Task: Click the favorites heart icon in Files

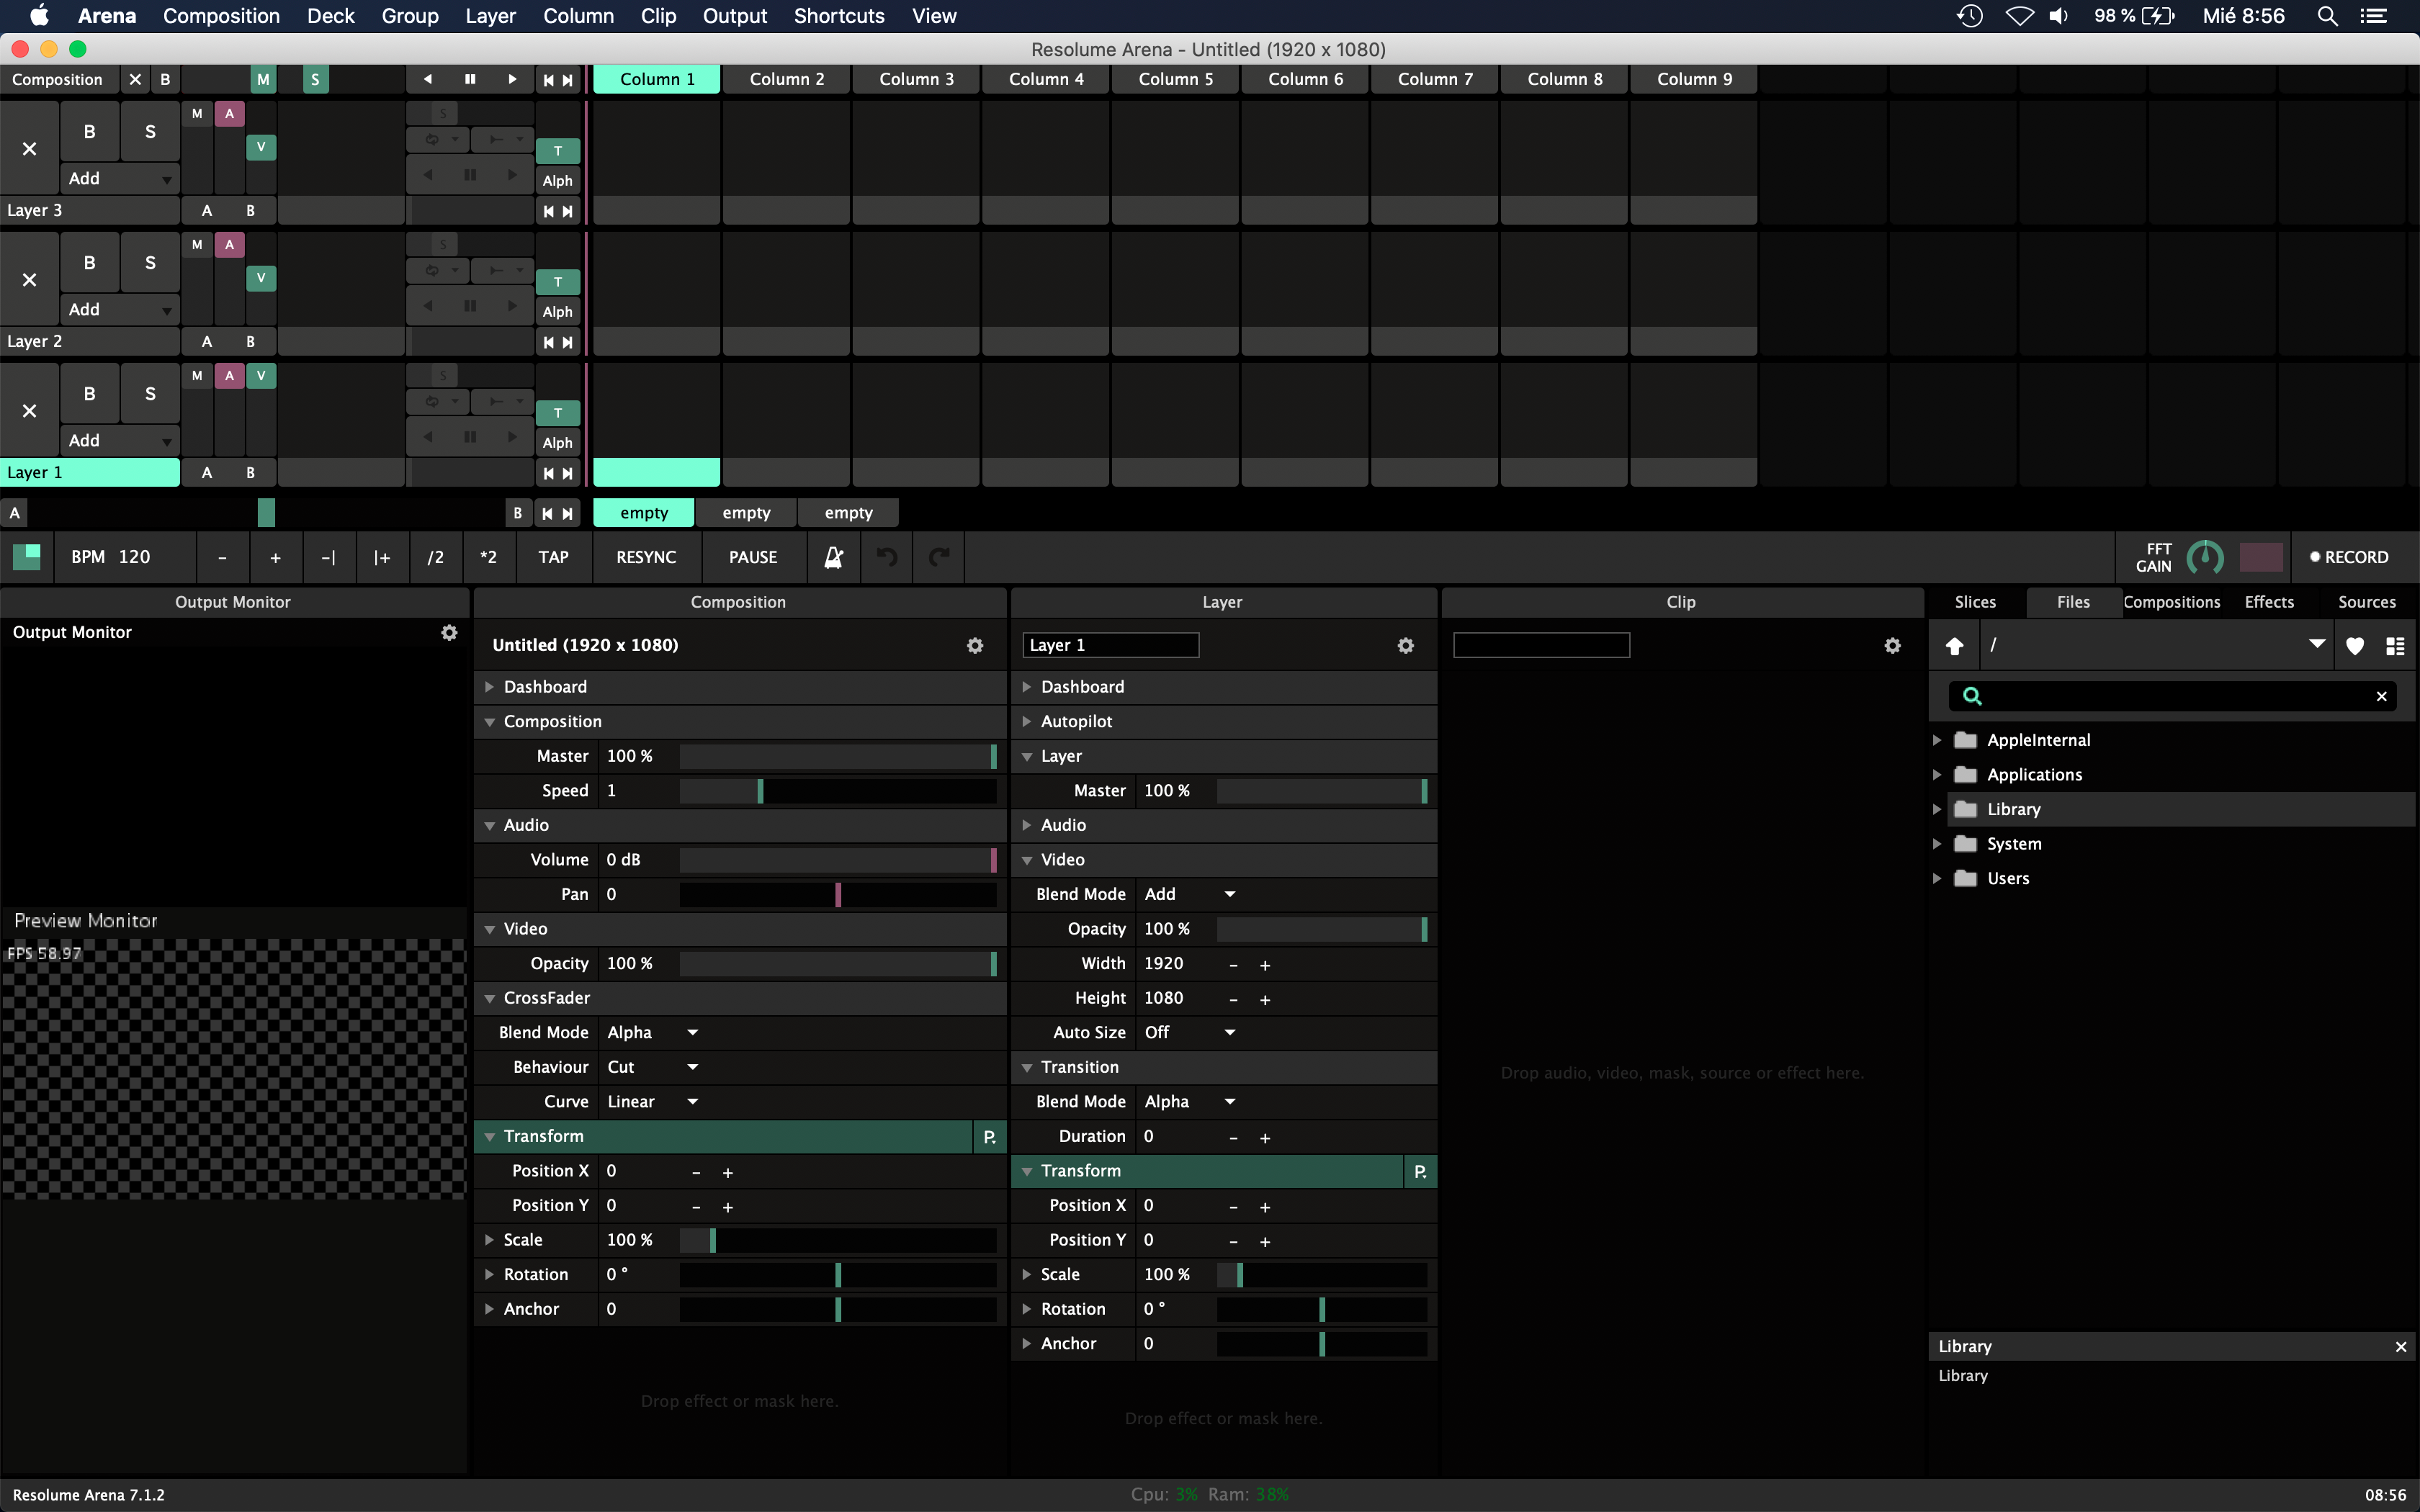Action: click(x=2354, y=646)
